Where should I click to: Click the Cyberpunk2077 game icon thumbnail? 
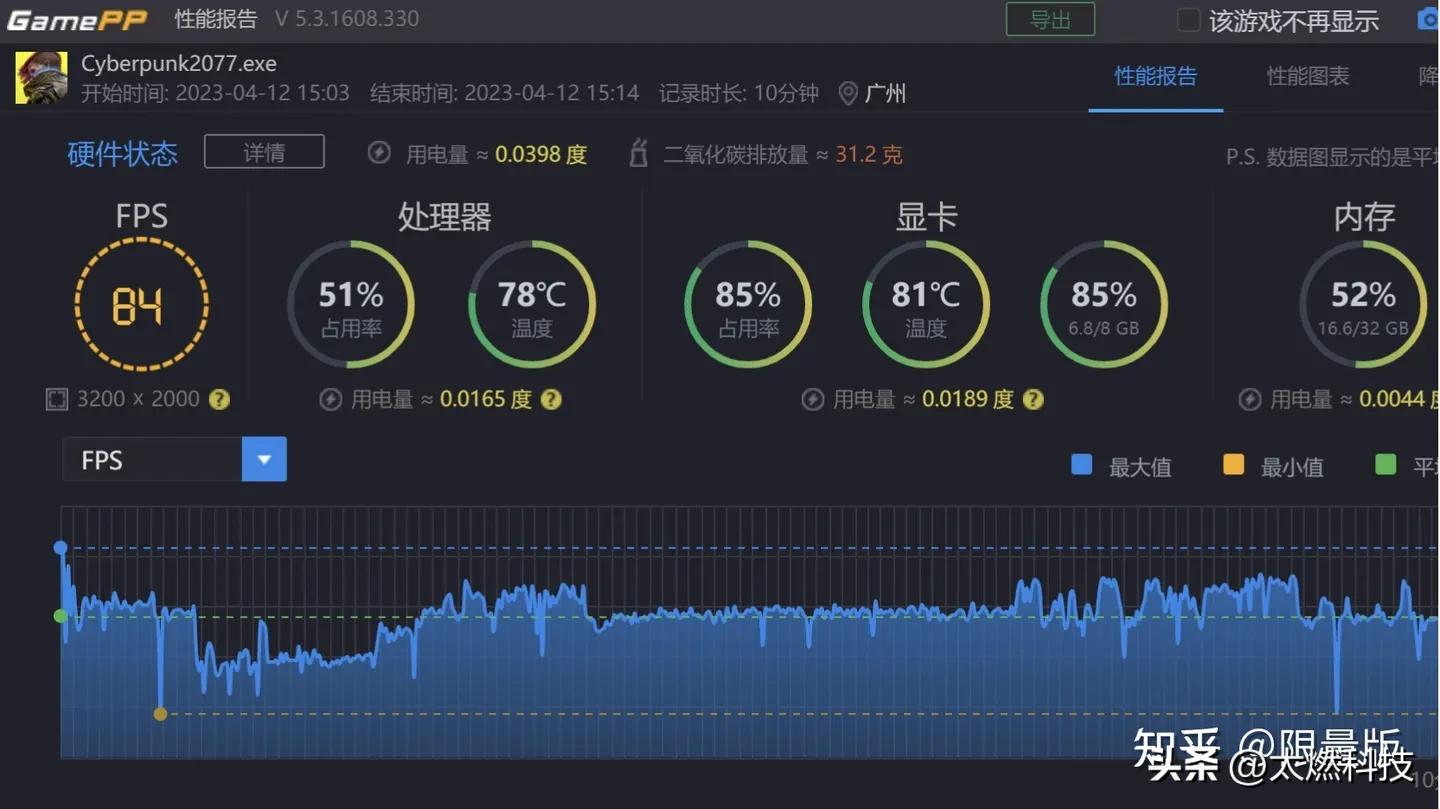click(x=41, y=78)
